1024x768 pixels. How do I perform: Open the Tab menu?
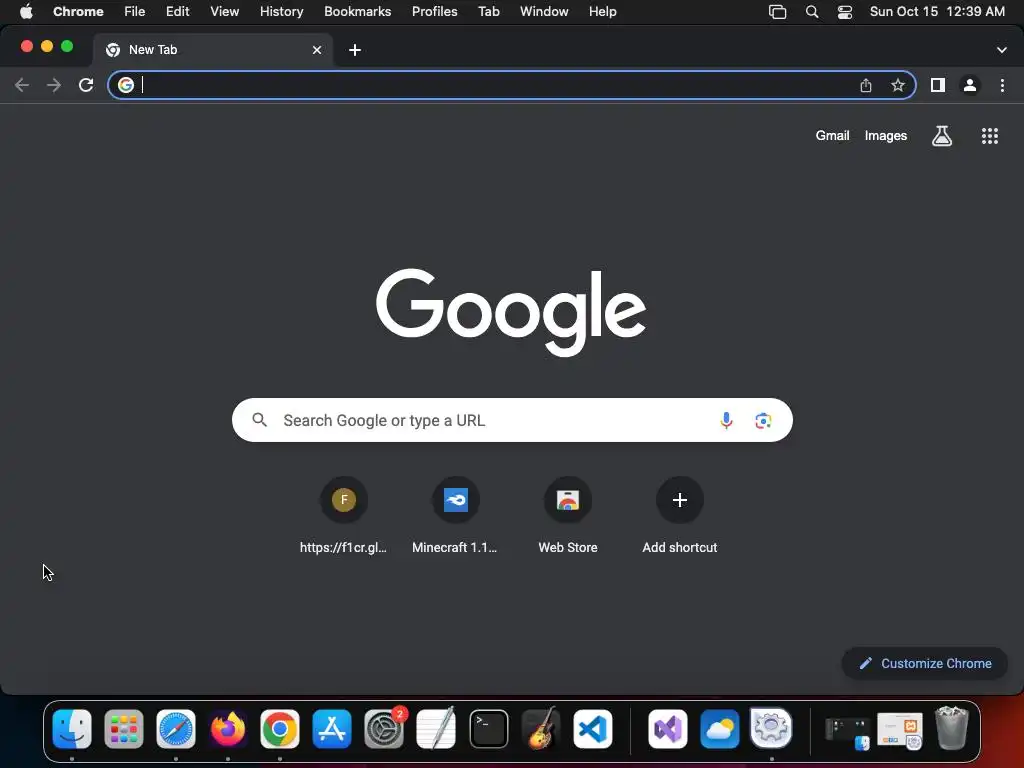click(x=488, y=12)
